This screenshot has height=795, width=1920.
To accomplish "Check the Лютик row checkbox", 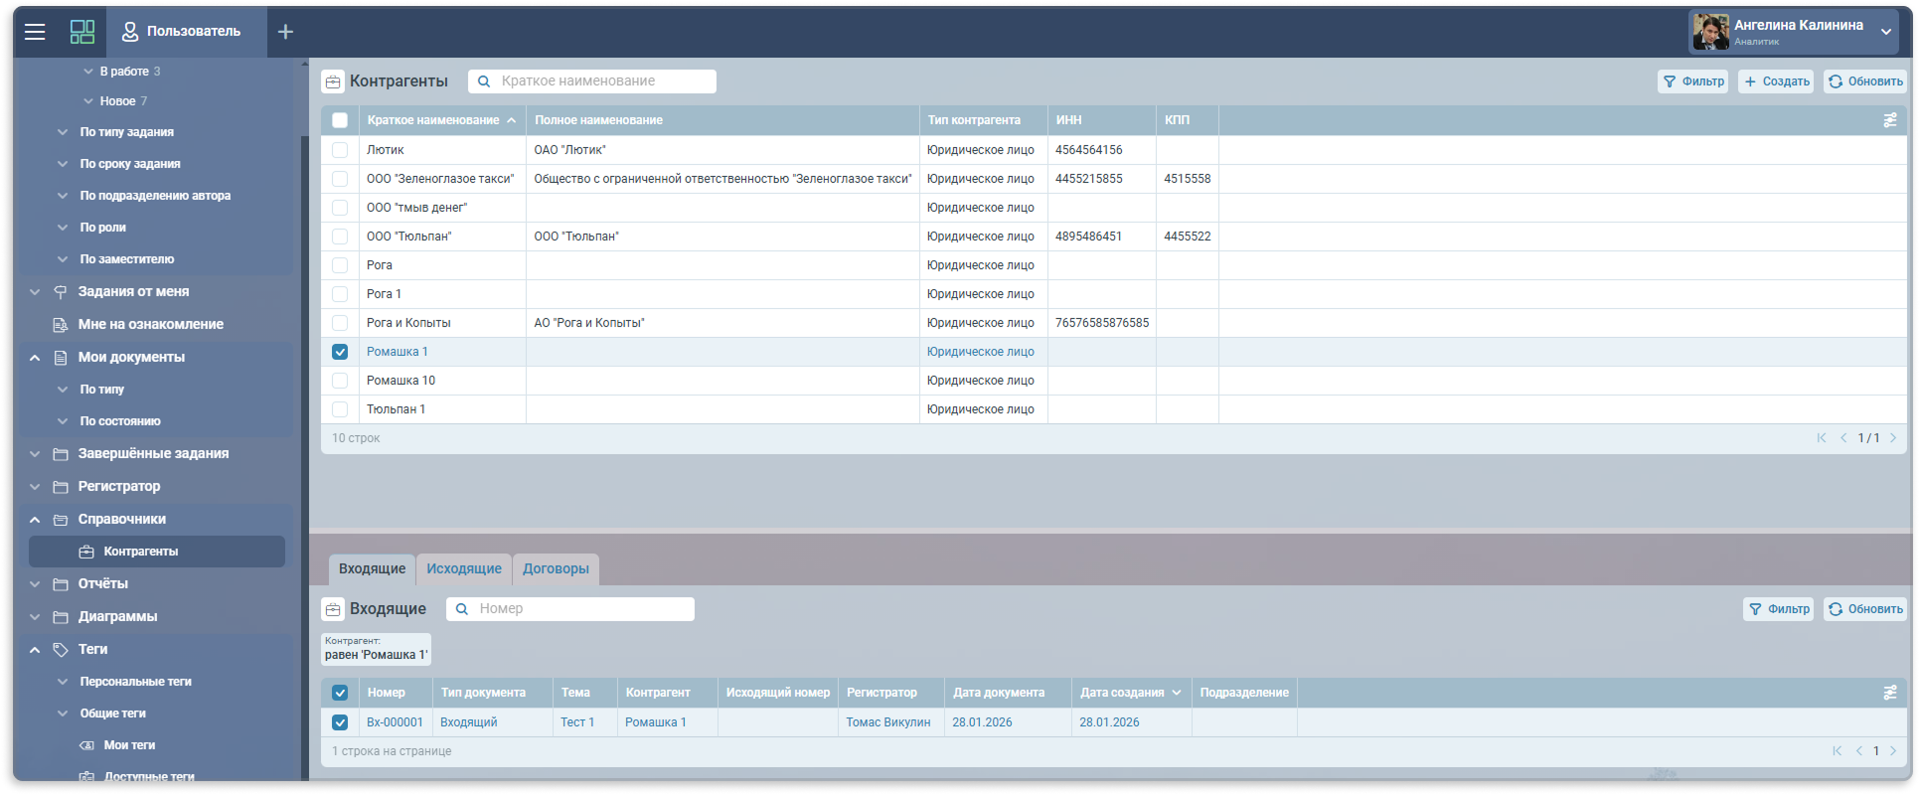I will [x=340, y=150].
